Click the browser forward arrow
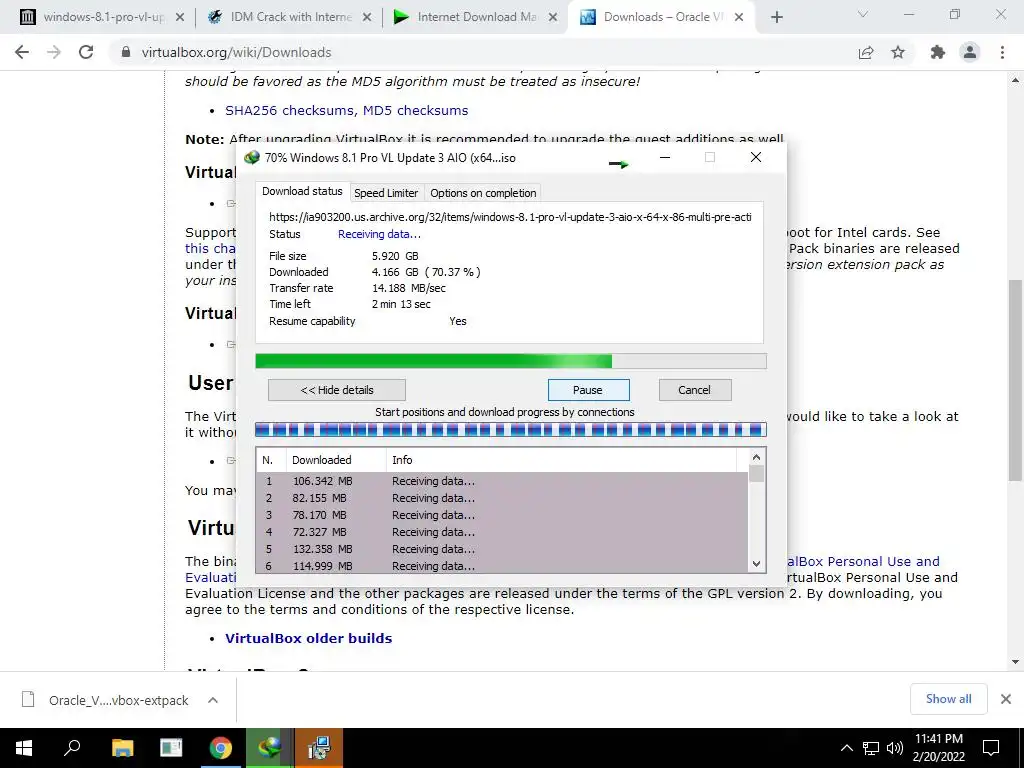Screen dimensions: 1024x768 [54, 52]
